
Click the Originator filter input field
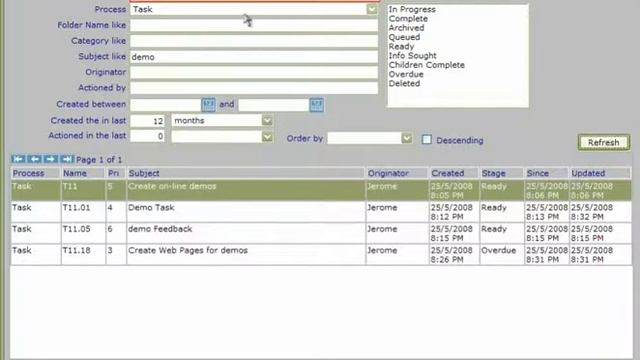pyautogui.click(x=254, y=72)
